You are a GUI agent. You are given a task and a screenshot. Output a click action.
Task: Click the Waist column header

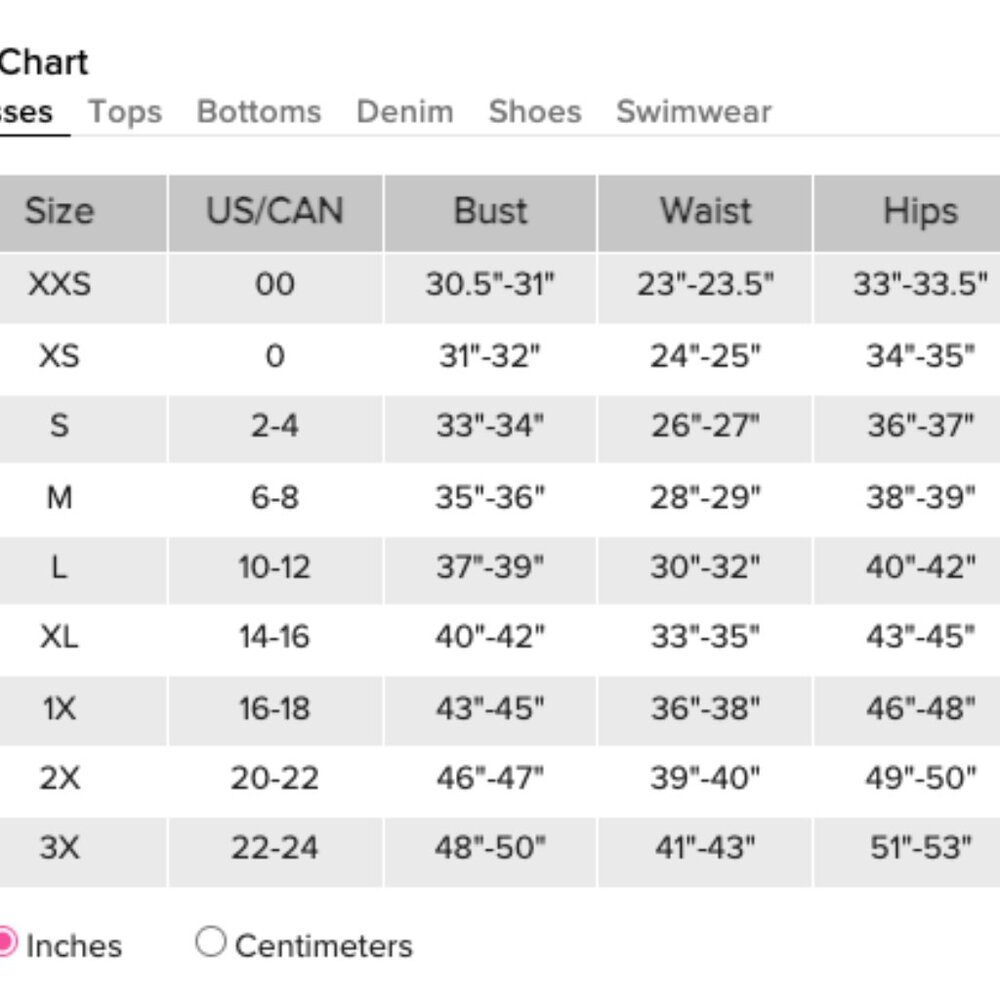coord(705,211)
